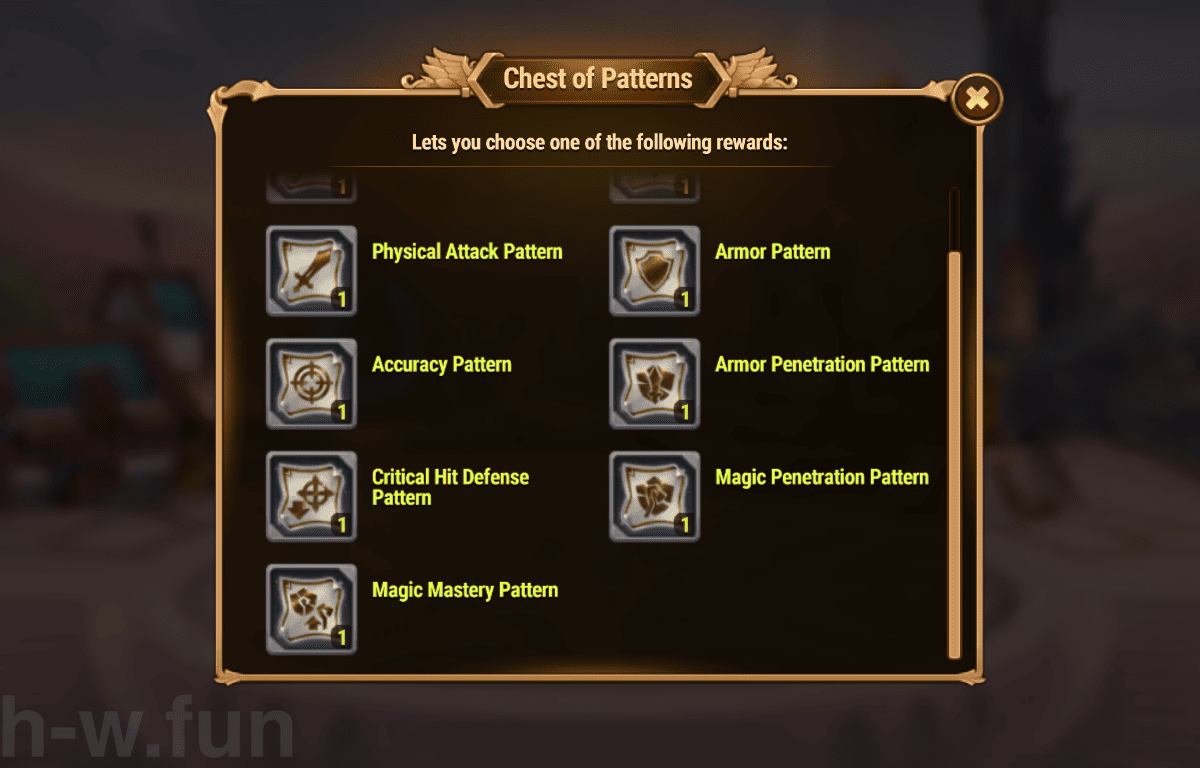
Task: Select the Magic Mastery Pattern icon
Action: 311,608
